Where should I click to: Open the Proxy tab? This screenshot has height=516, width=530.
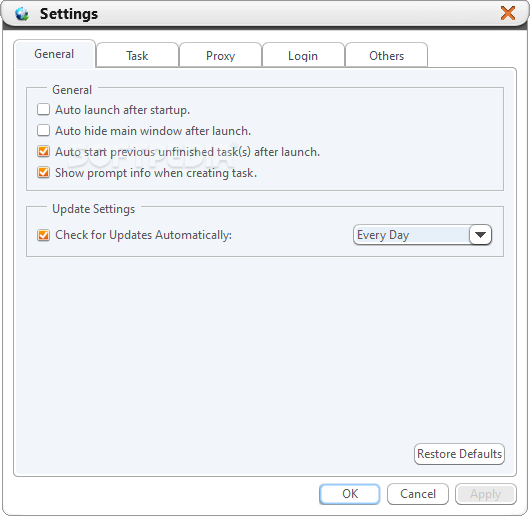220,55
